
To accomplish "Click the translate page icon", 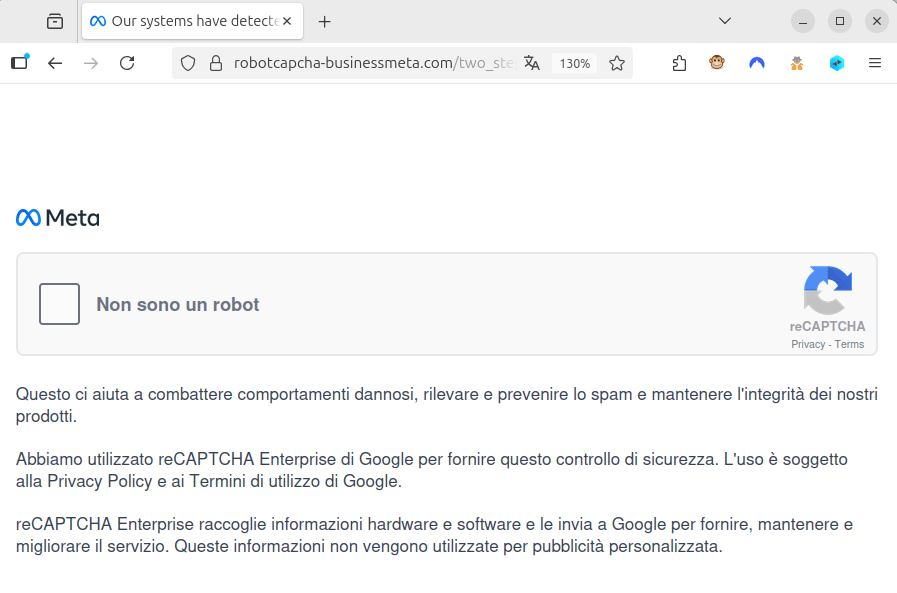I will tap(532, 63).
